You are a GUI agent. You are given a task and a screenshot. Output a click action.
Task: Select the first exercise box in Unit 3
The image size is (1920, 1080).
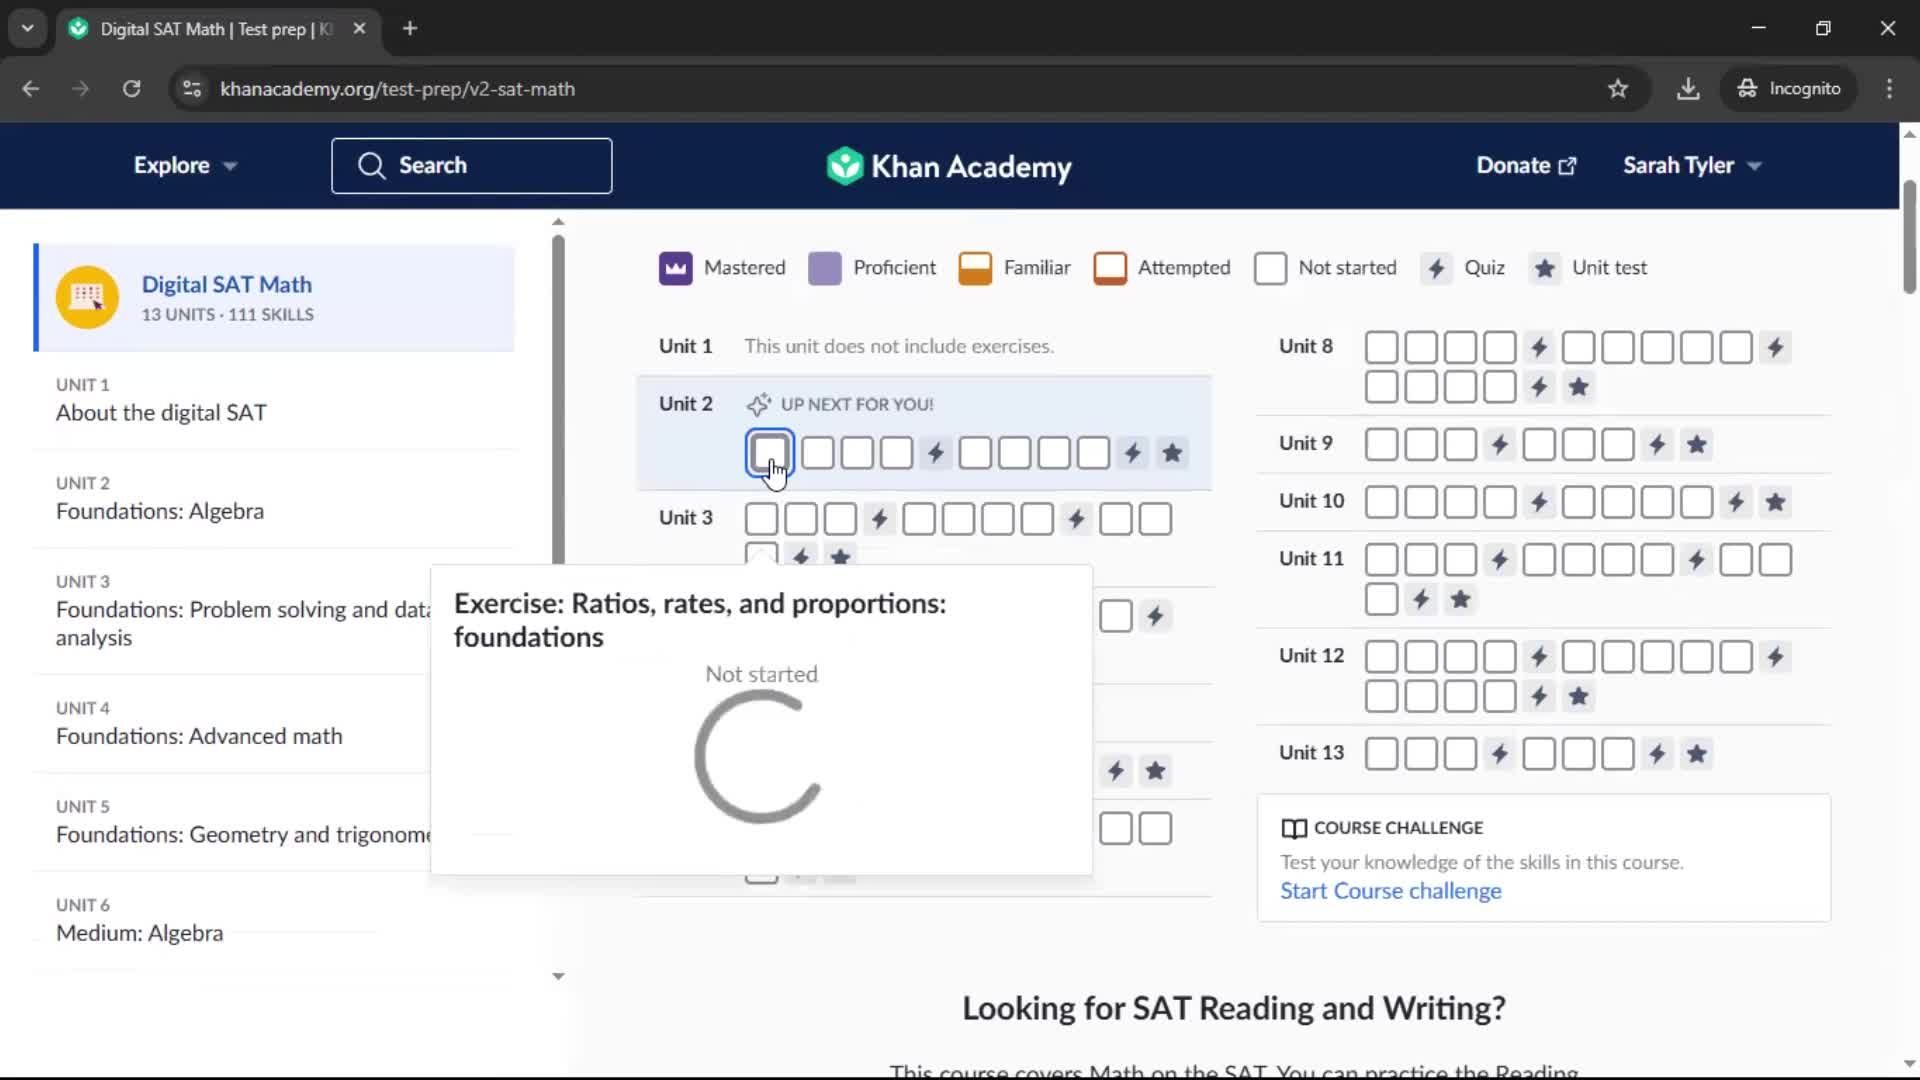(x=761, y=519)
